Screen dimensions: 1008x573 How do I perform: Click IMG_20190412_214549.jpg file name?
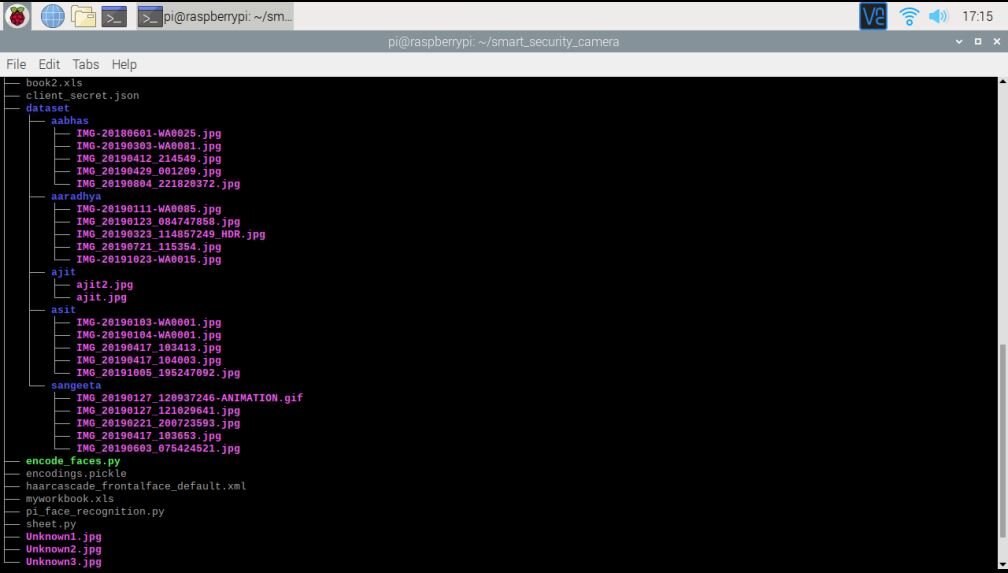(148, 159)
